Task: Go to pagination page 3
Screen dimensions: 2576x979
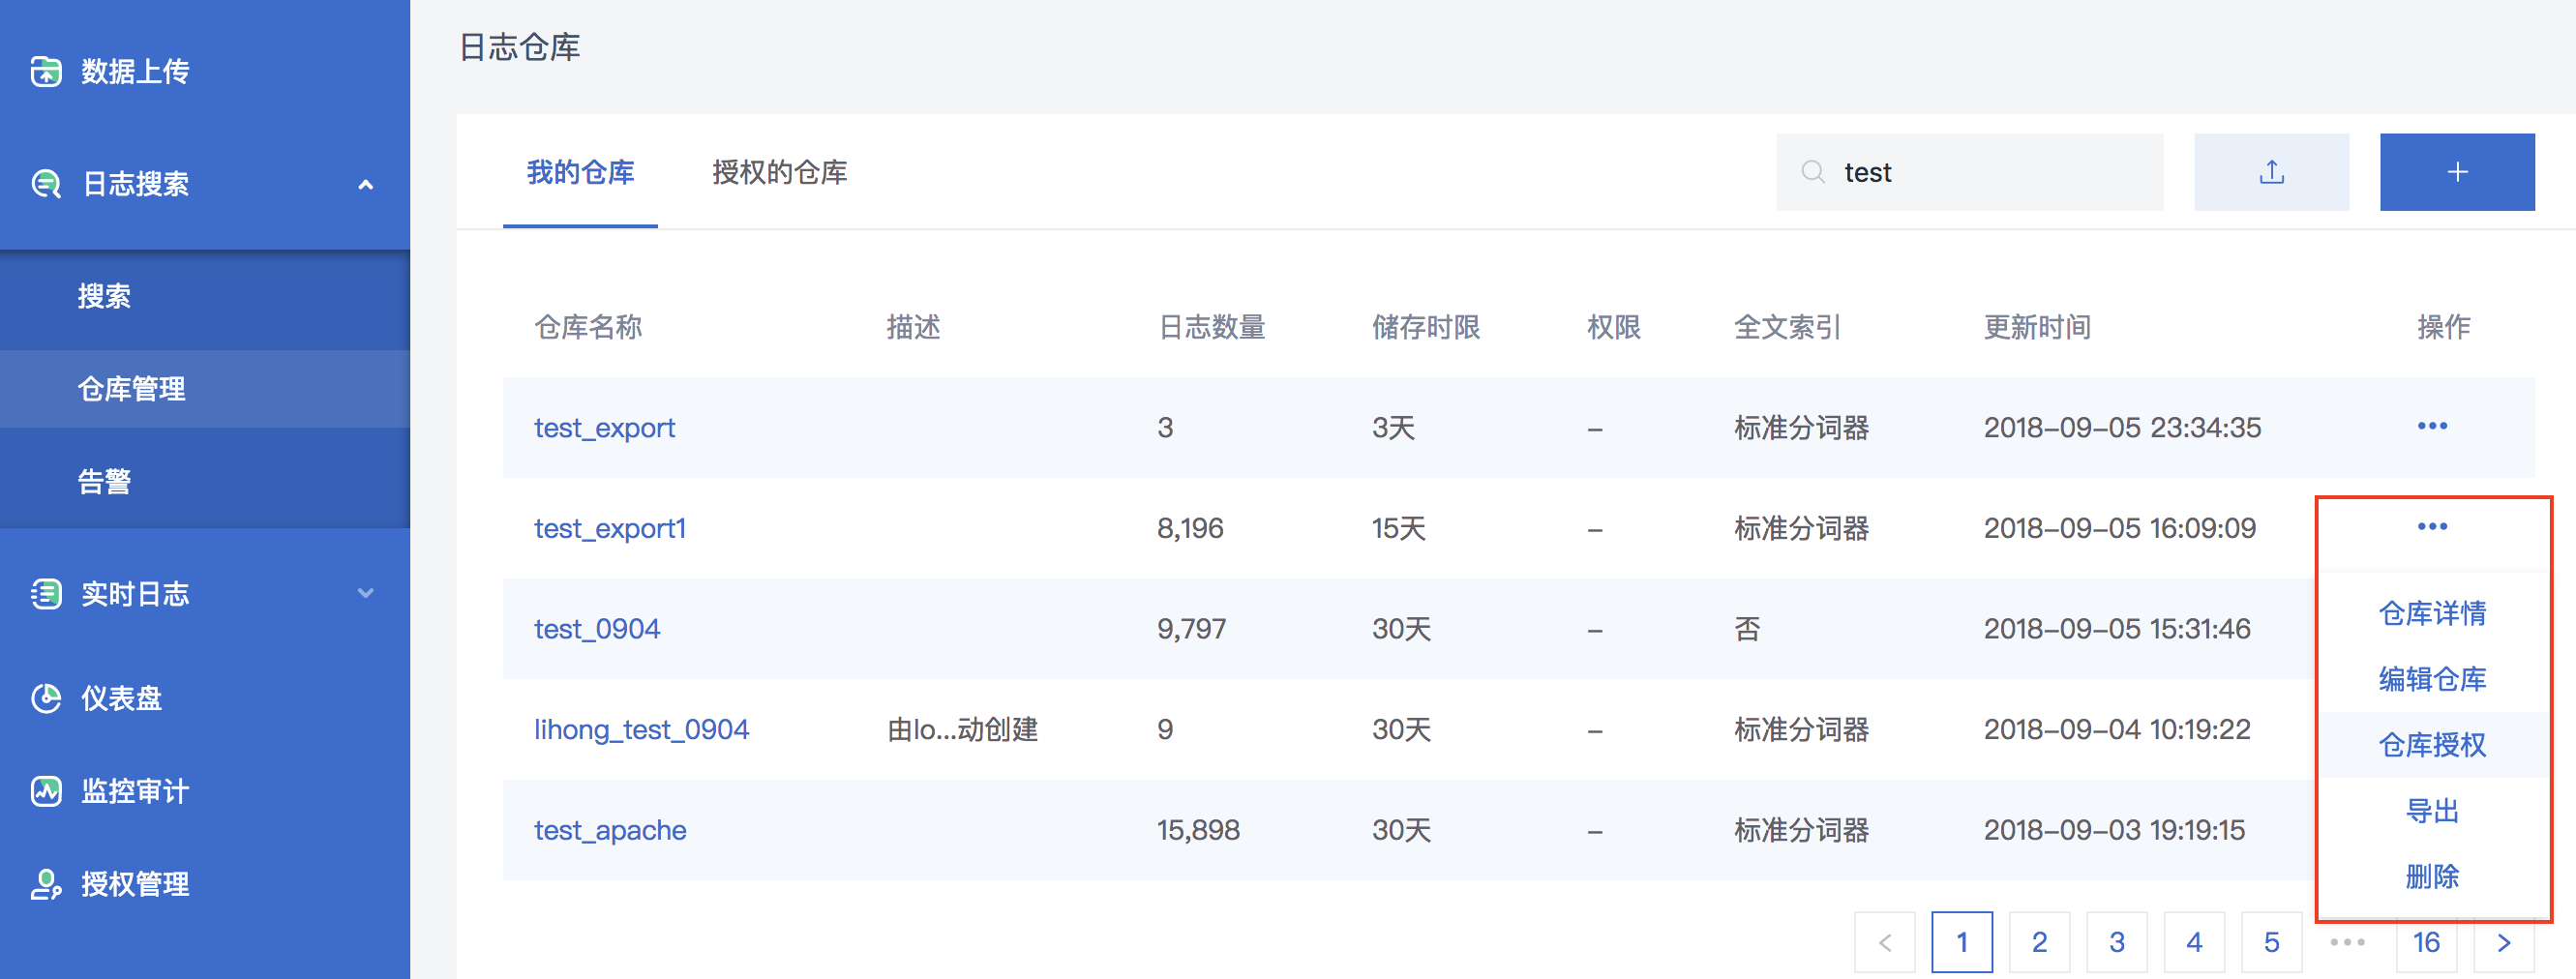Action: point(2116,942)
